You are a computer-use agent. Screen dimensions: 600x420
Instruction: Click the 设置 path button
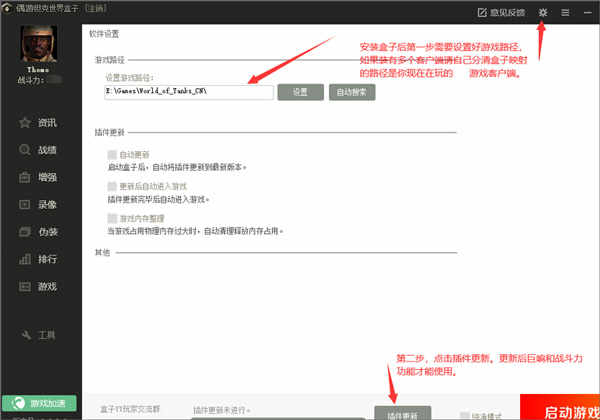[x=300, y=92]
